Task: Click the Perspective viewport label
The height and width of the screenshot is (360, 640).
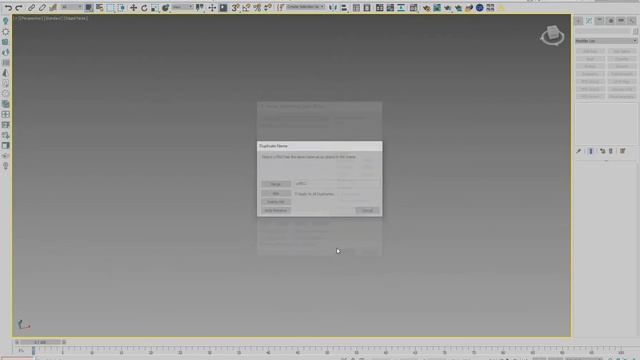Action: [32, 18]
